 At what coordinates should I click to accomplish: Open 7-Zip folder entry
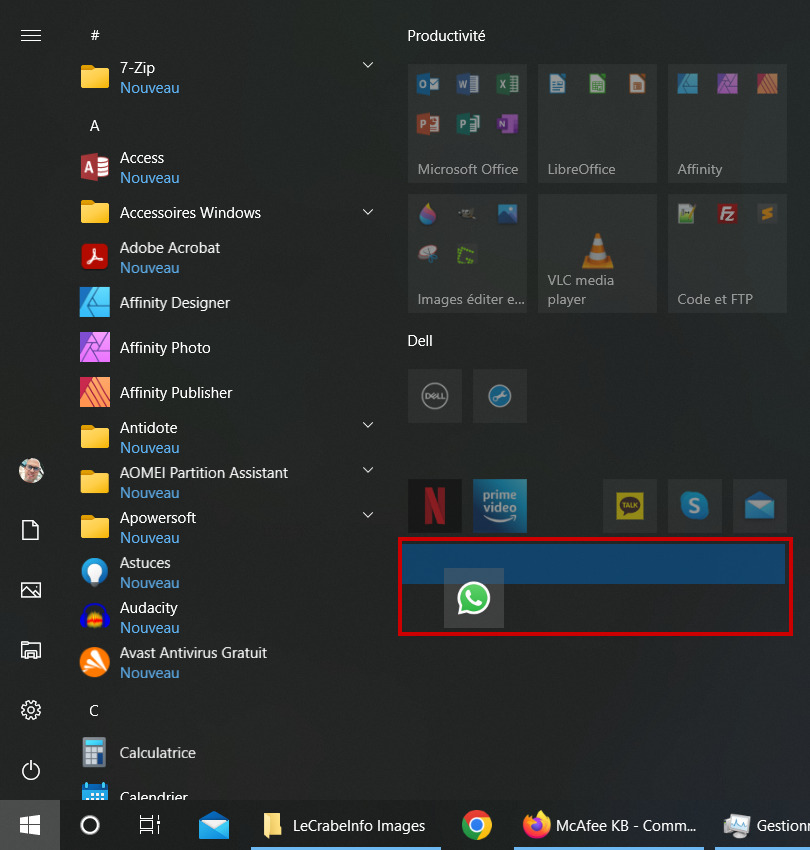(228, 78)
